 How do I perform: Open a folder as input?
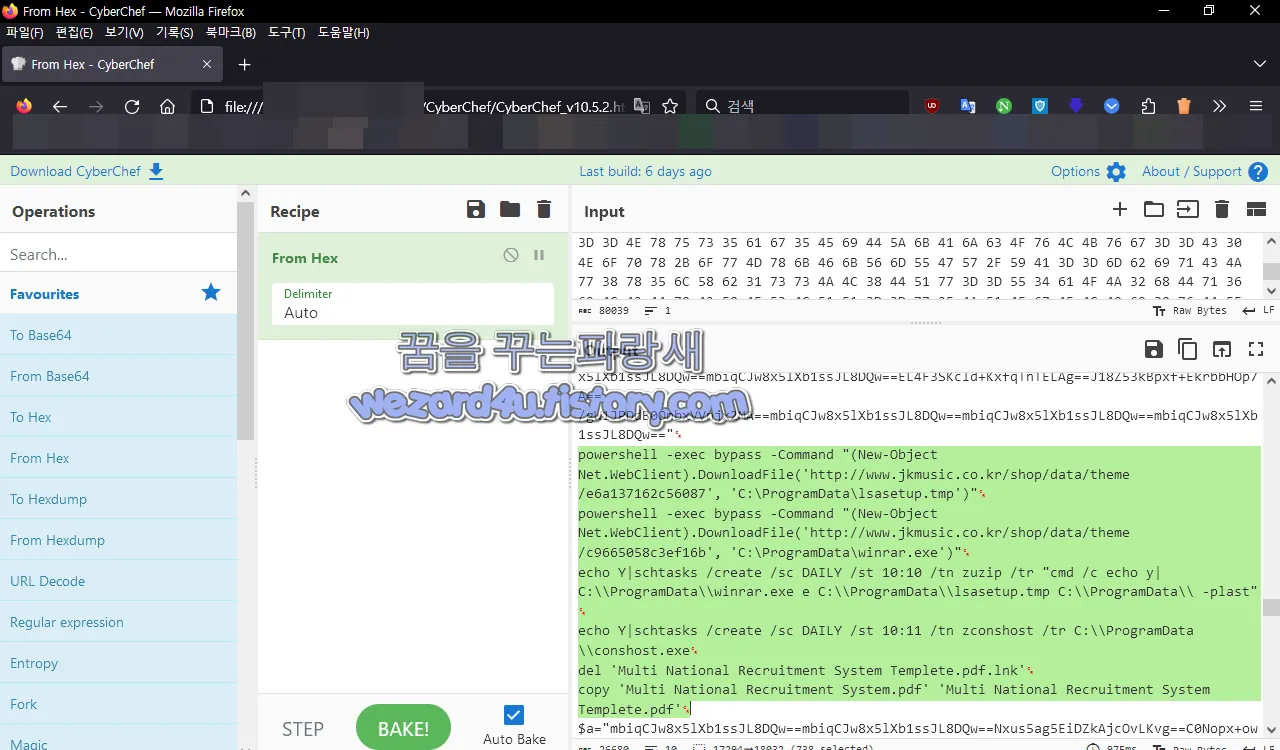tap(1154, 209)
